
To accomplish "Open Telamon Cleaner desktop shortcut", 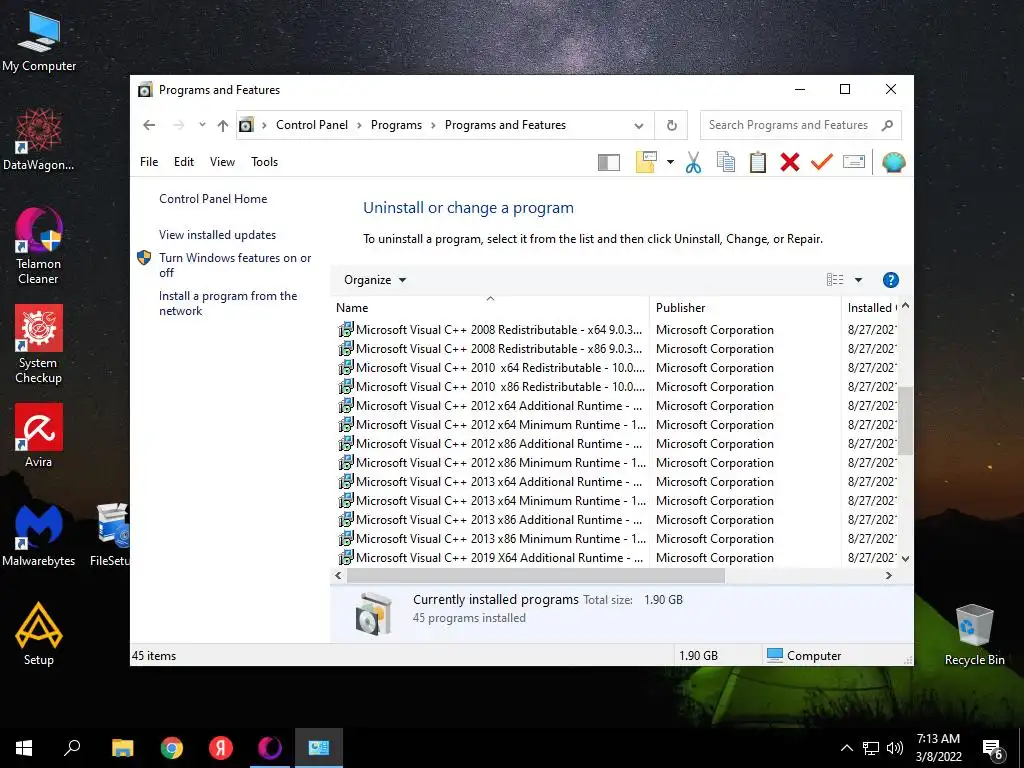I will click(39, 246).
